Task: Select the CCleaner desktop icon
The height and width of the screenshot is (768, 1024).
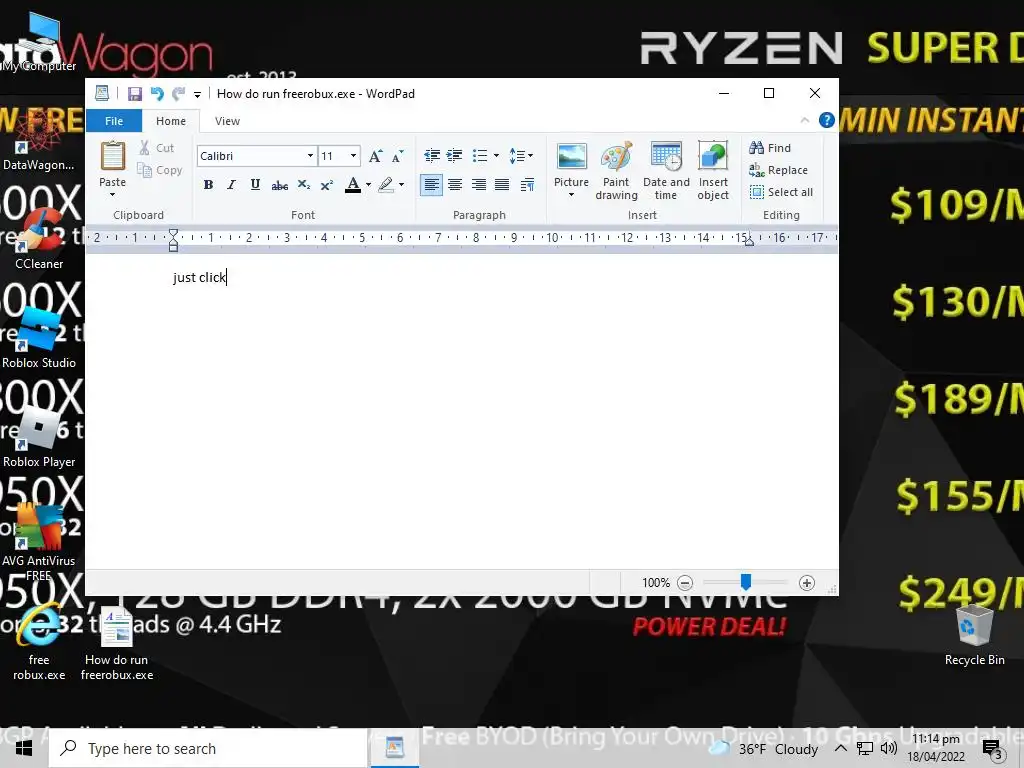Action: [39, 239]
